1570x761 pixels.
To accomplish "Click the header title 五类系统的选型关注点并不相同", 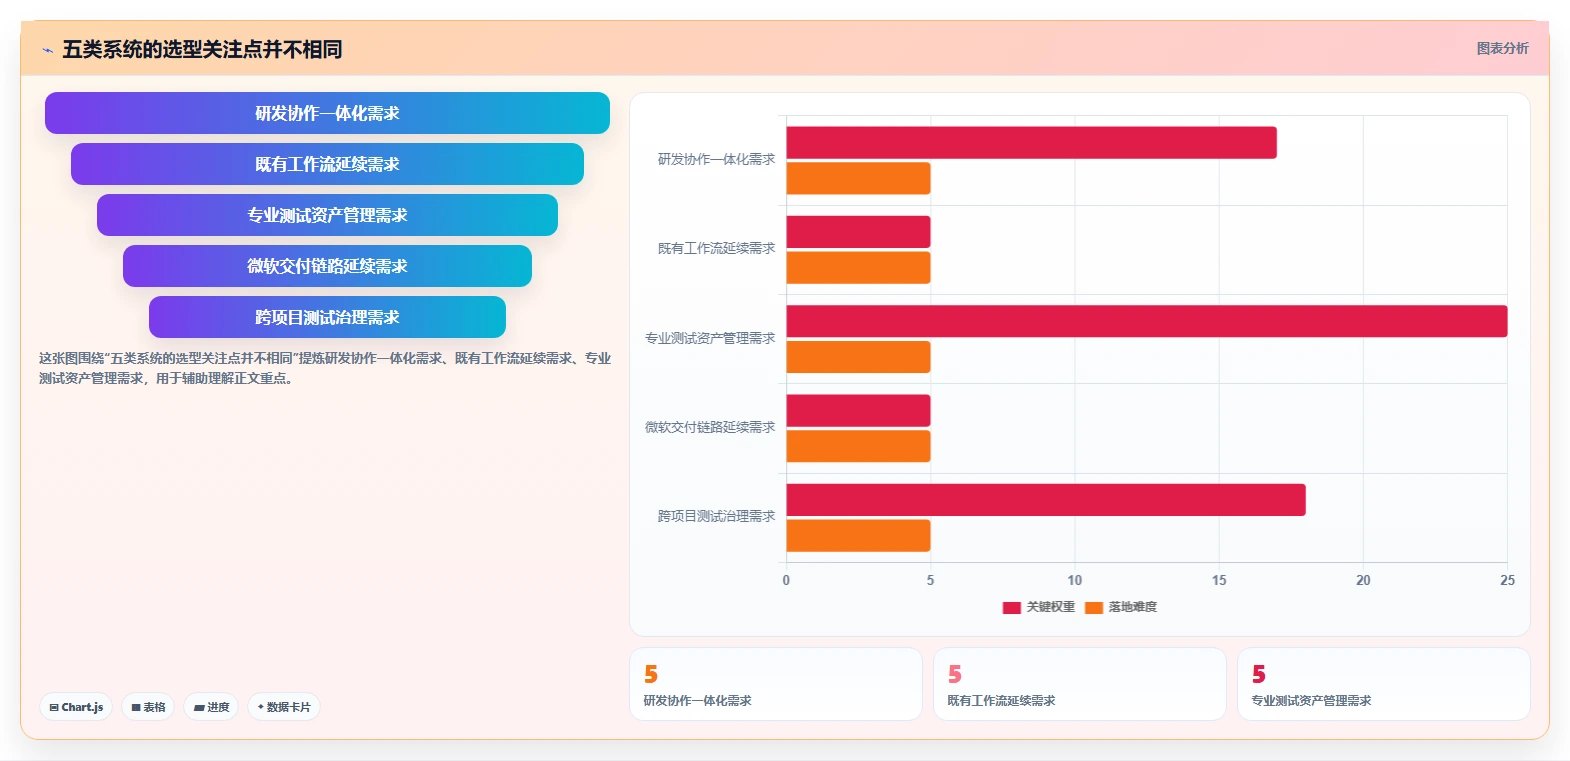I will point(202,49).
